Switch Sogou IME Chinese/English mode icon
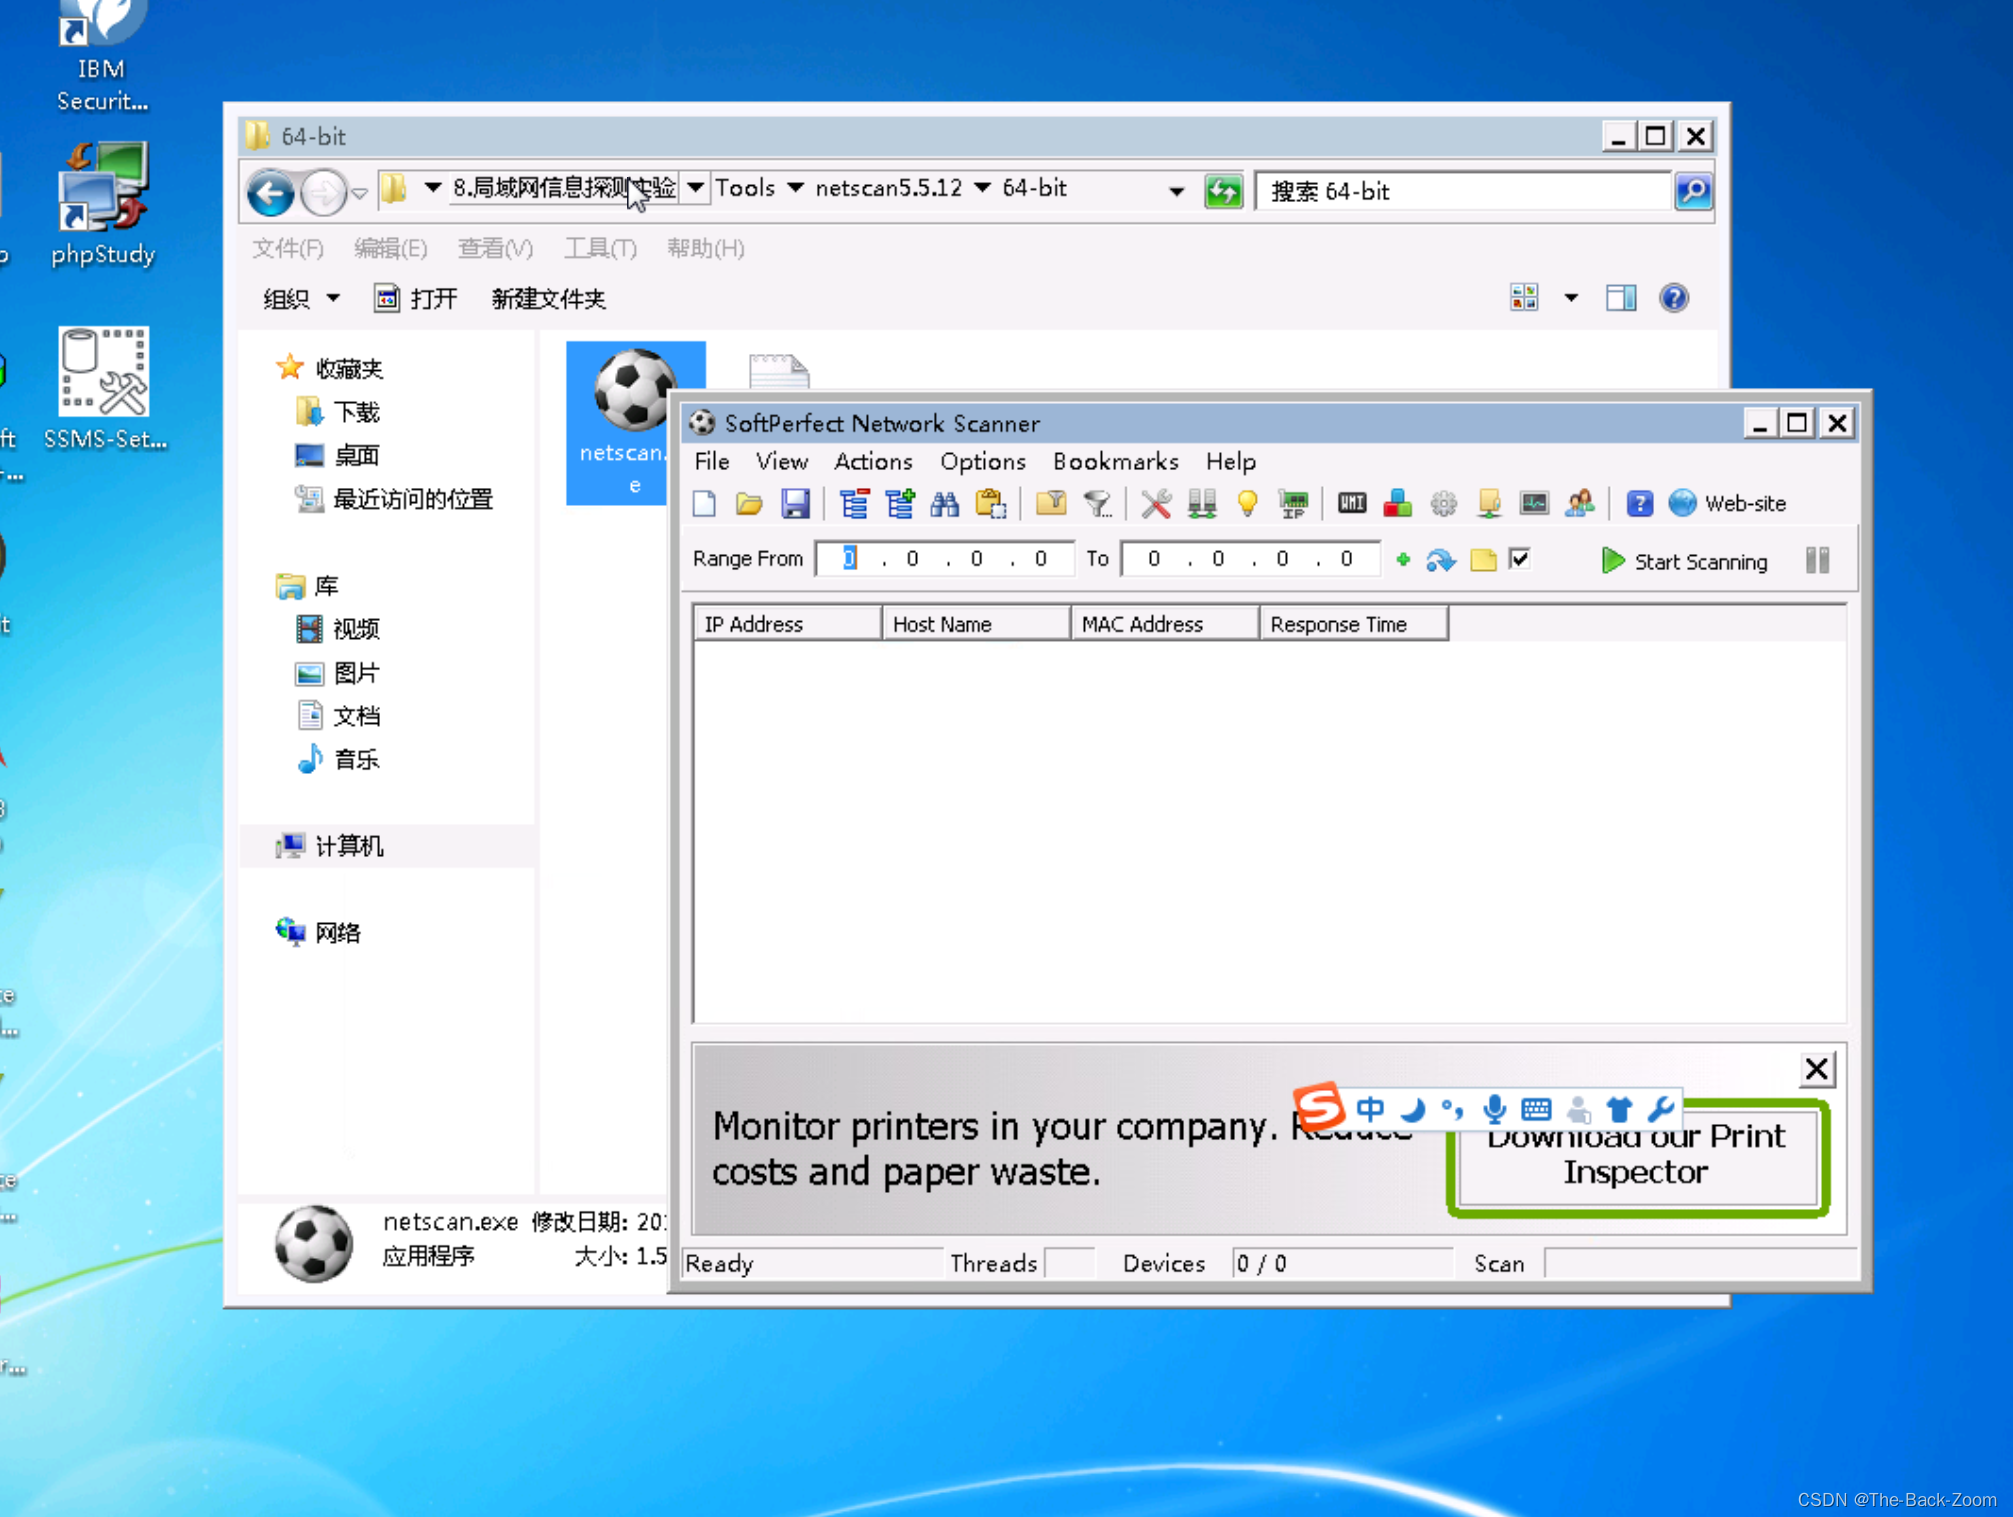Viewport: 2013px width, 1517px height. [x=1370, y=1109]
